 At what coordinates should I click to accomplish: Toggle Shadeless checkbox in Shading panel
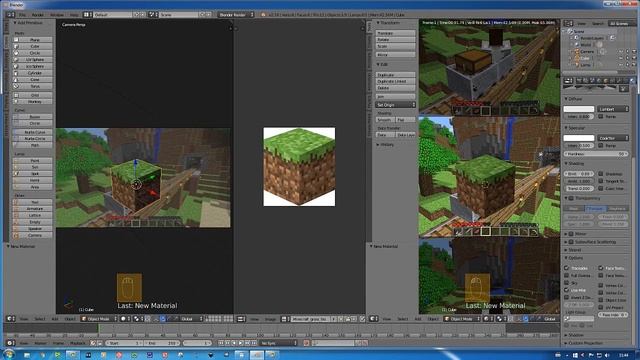(601, 174)
